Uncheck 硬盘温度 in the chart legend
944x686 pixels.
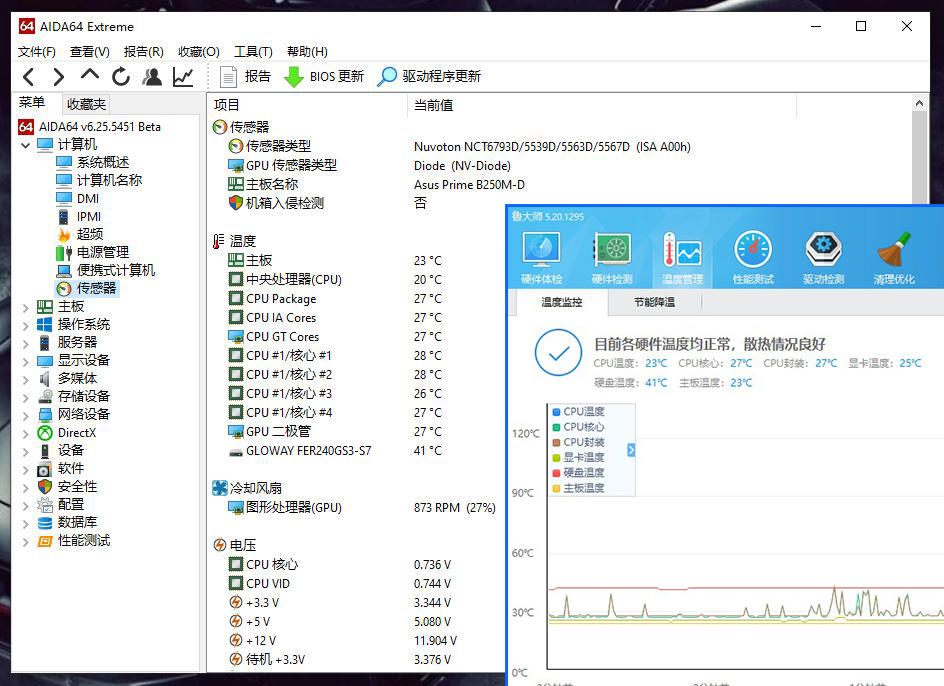pos(557,472)
